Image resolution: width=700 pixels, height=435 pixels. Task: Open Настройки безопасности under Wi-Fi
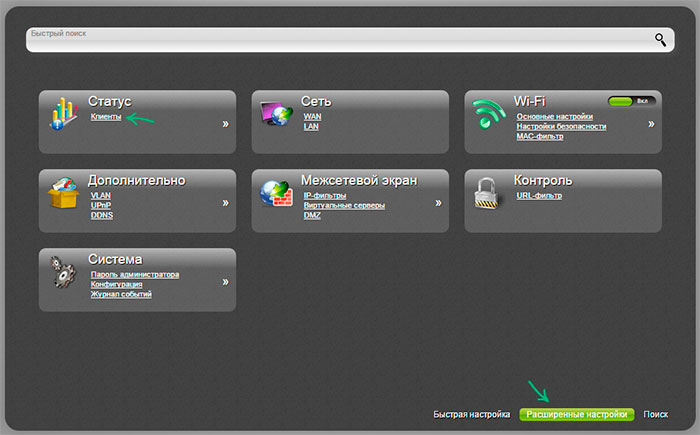pos(561,127)
